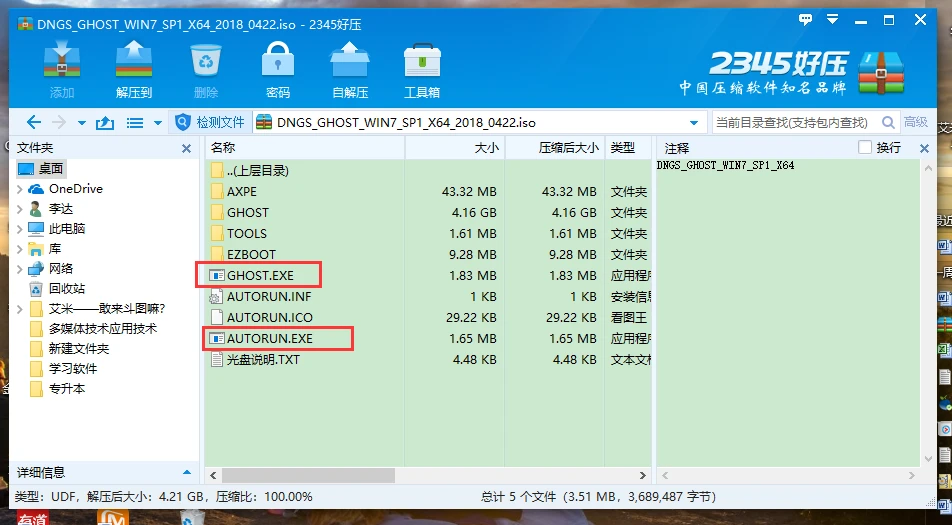Screen dimensions: 952x525
Task: Toggle the 换行 (word wrap) checkbox
Action: click(866, 147)
